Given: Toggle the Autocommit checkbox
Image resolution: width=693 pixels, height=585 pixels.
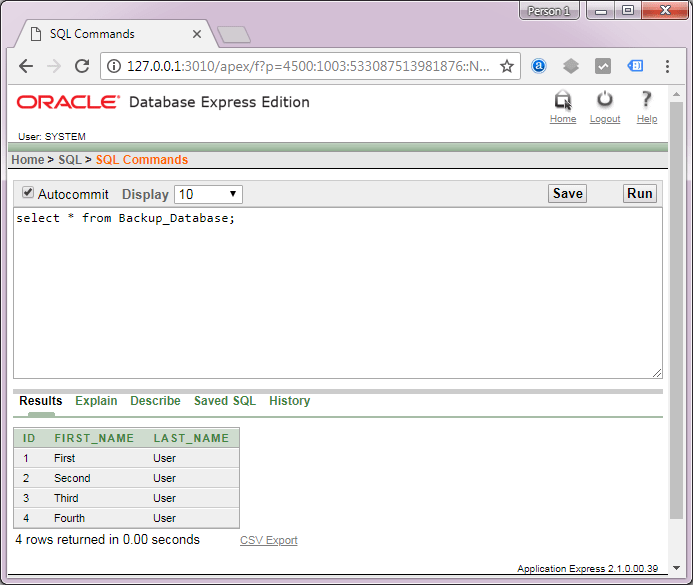Looking at the screenshot, I should point(28,192).
